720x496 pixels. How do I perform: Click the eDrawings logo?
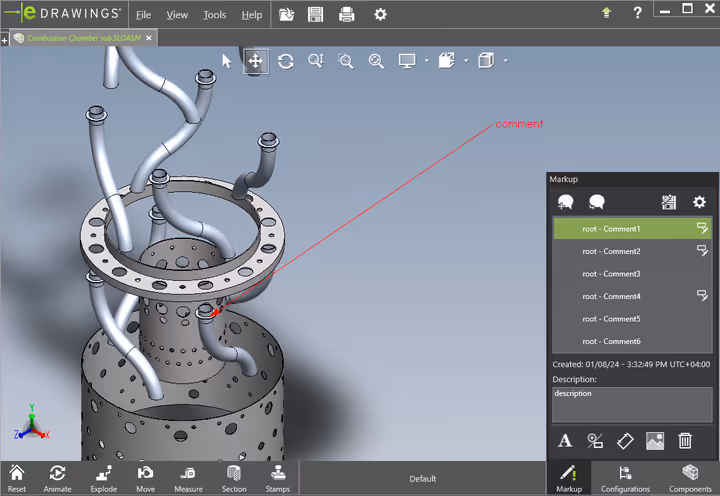point(63,13)
